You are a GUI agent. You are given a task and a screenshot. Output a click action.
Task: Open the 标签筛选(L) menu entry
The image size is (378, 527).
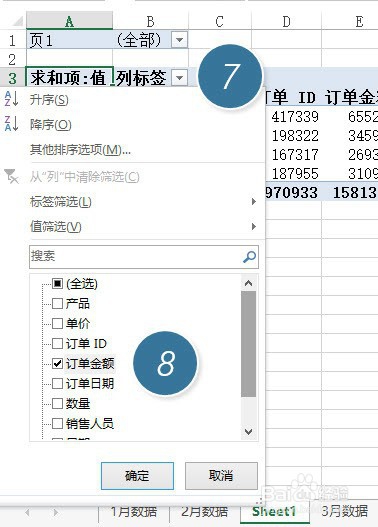coord(61,202)
